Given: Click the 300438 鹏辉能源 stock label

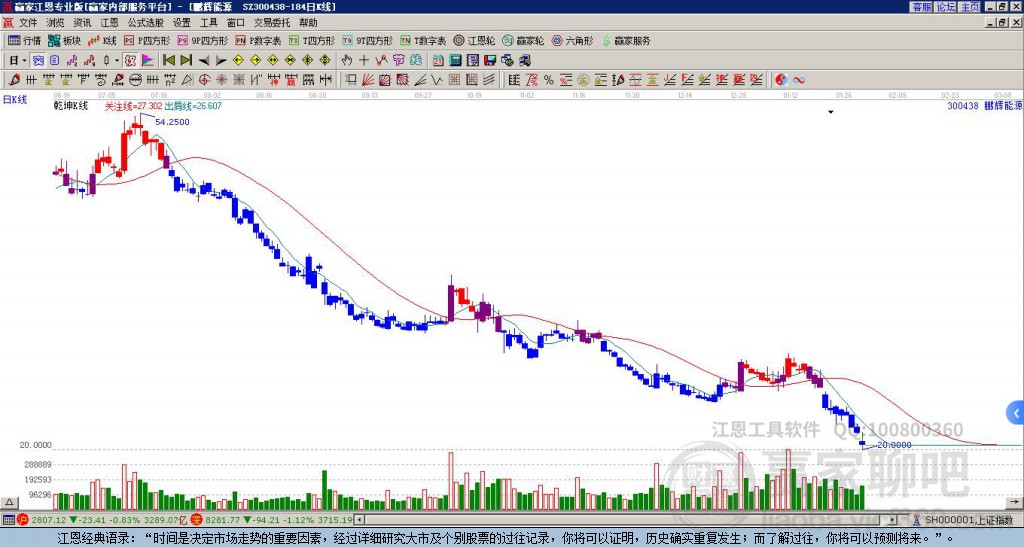Looking at the screenshot, I should tap(984, 105).
